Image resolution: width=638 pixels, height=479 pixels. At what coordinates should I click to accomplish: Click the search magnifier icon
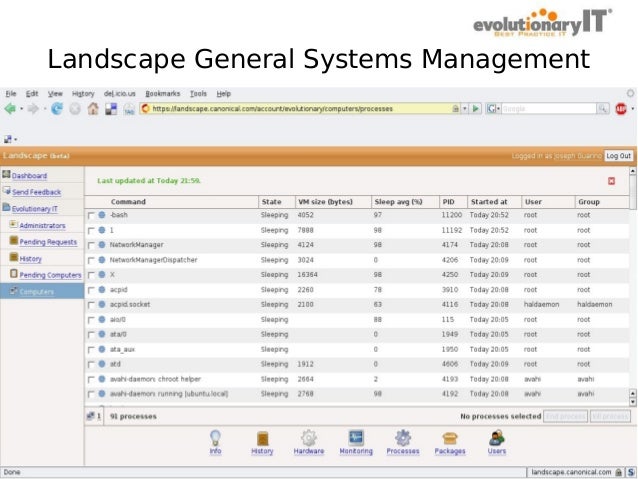pos(603,109)
